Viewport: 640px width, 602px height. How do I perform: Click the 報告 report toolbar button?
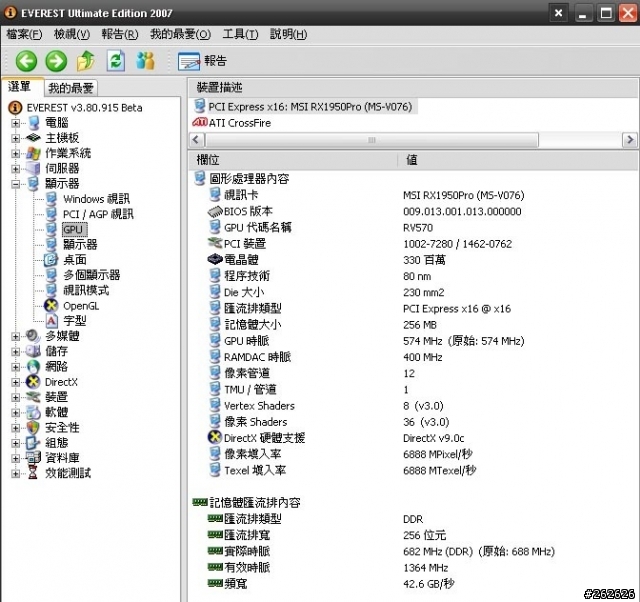click(x=203, y=61)
